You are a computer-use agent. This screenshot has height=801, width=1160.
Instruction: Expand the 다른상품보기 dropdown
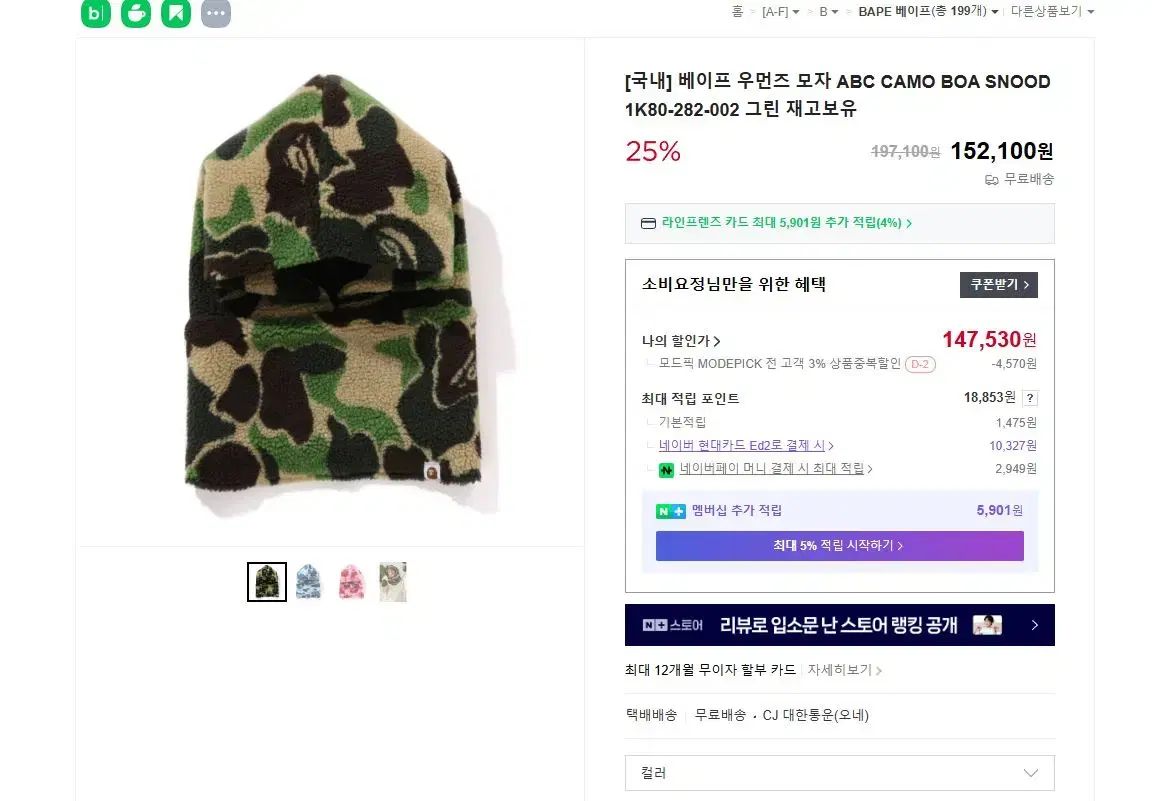[x=1052, y=12]
